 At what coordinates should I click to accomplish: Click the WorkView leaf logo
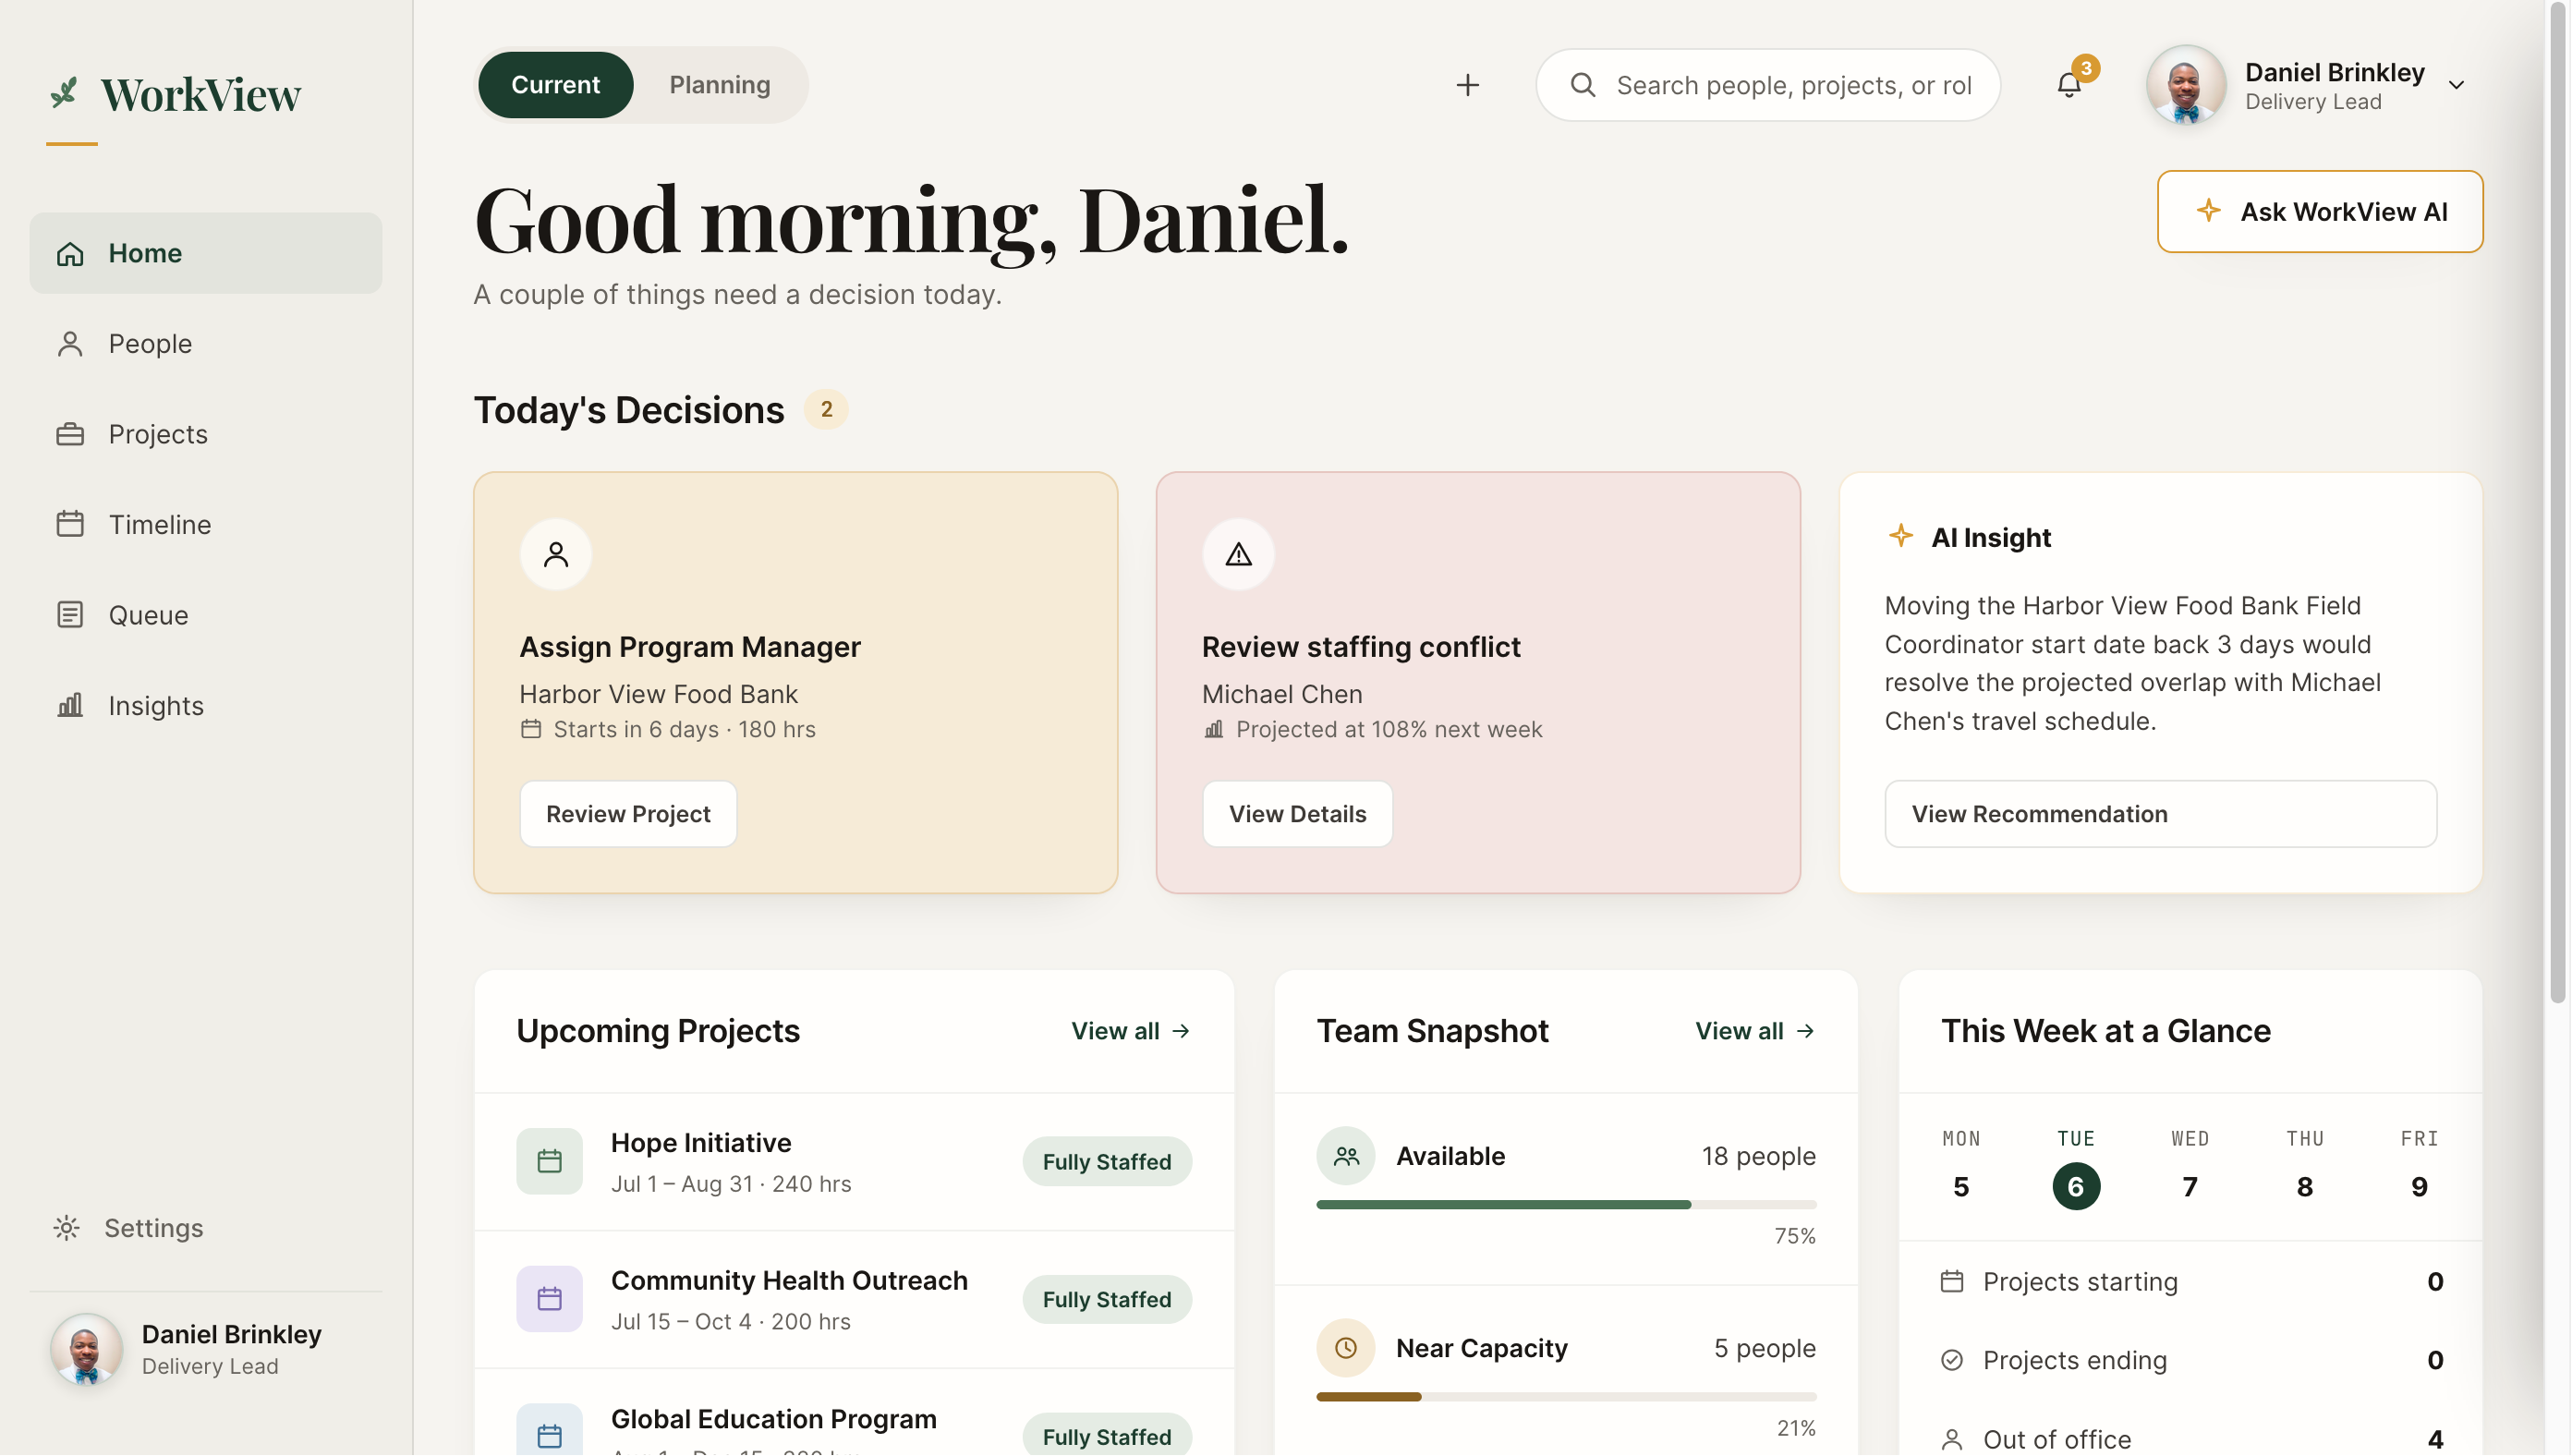click(x=64, y=93)
